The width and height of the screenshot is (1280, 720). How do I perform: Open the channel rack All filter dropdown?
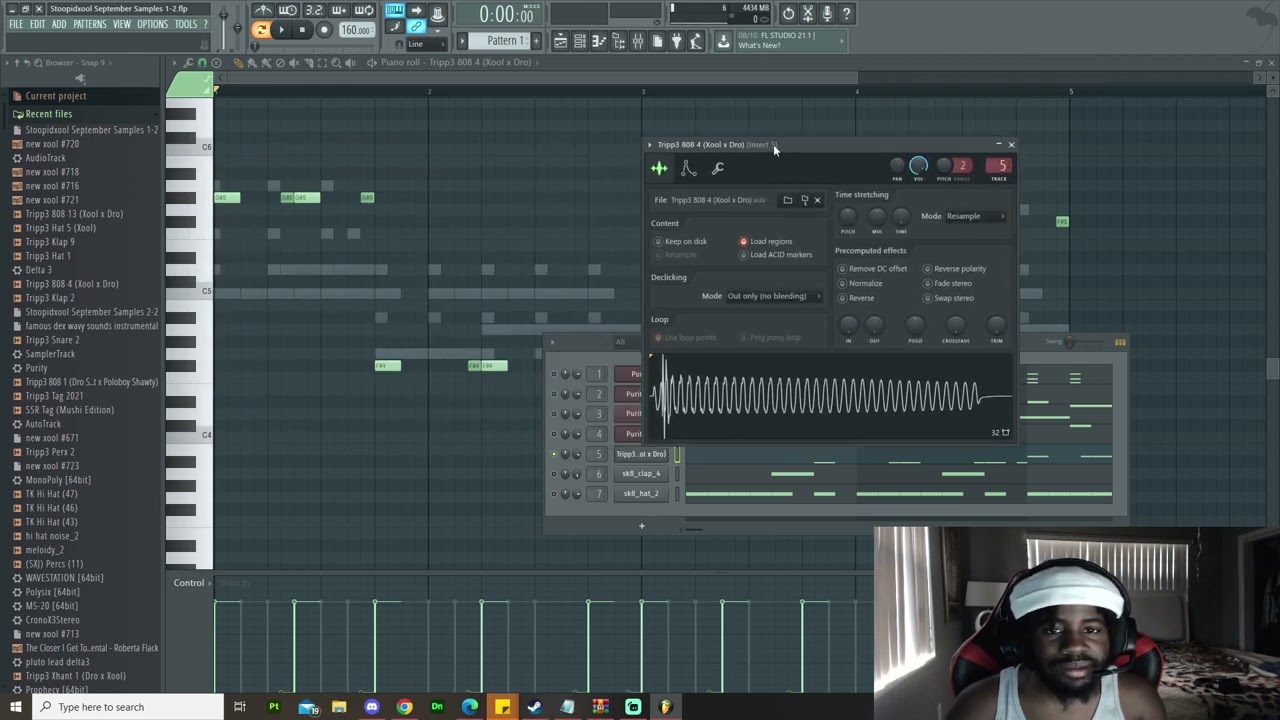pos(620,342)
